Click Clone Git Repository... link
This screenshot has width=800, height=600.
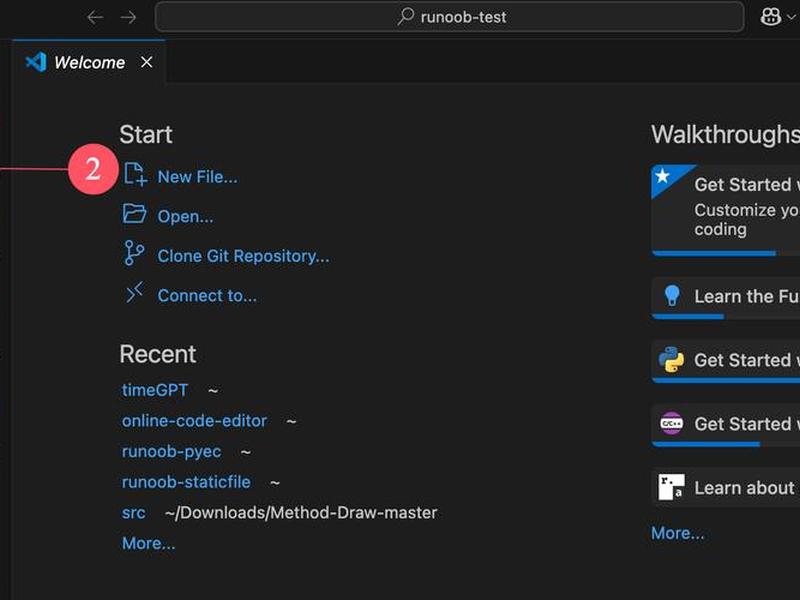[x=243, y=256]
